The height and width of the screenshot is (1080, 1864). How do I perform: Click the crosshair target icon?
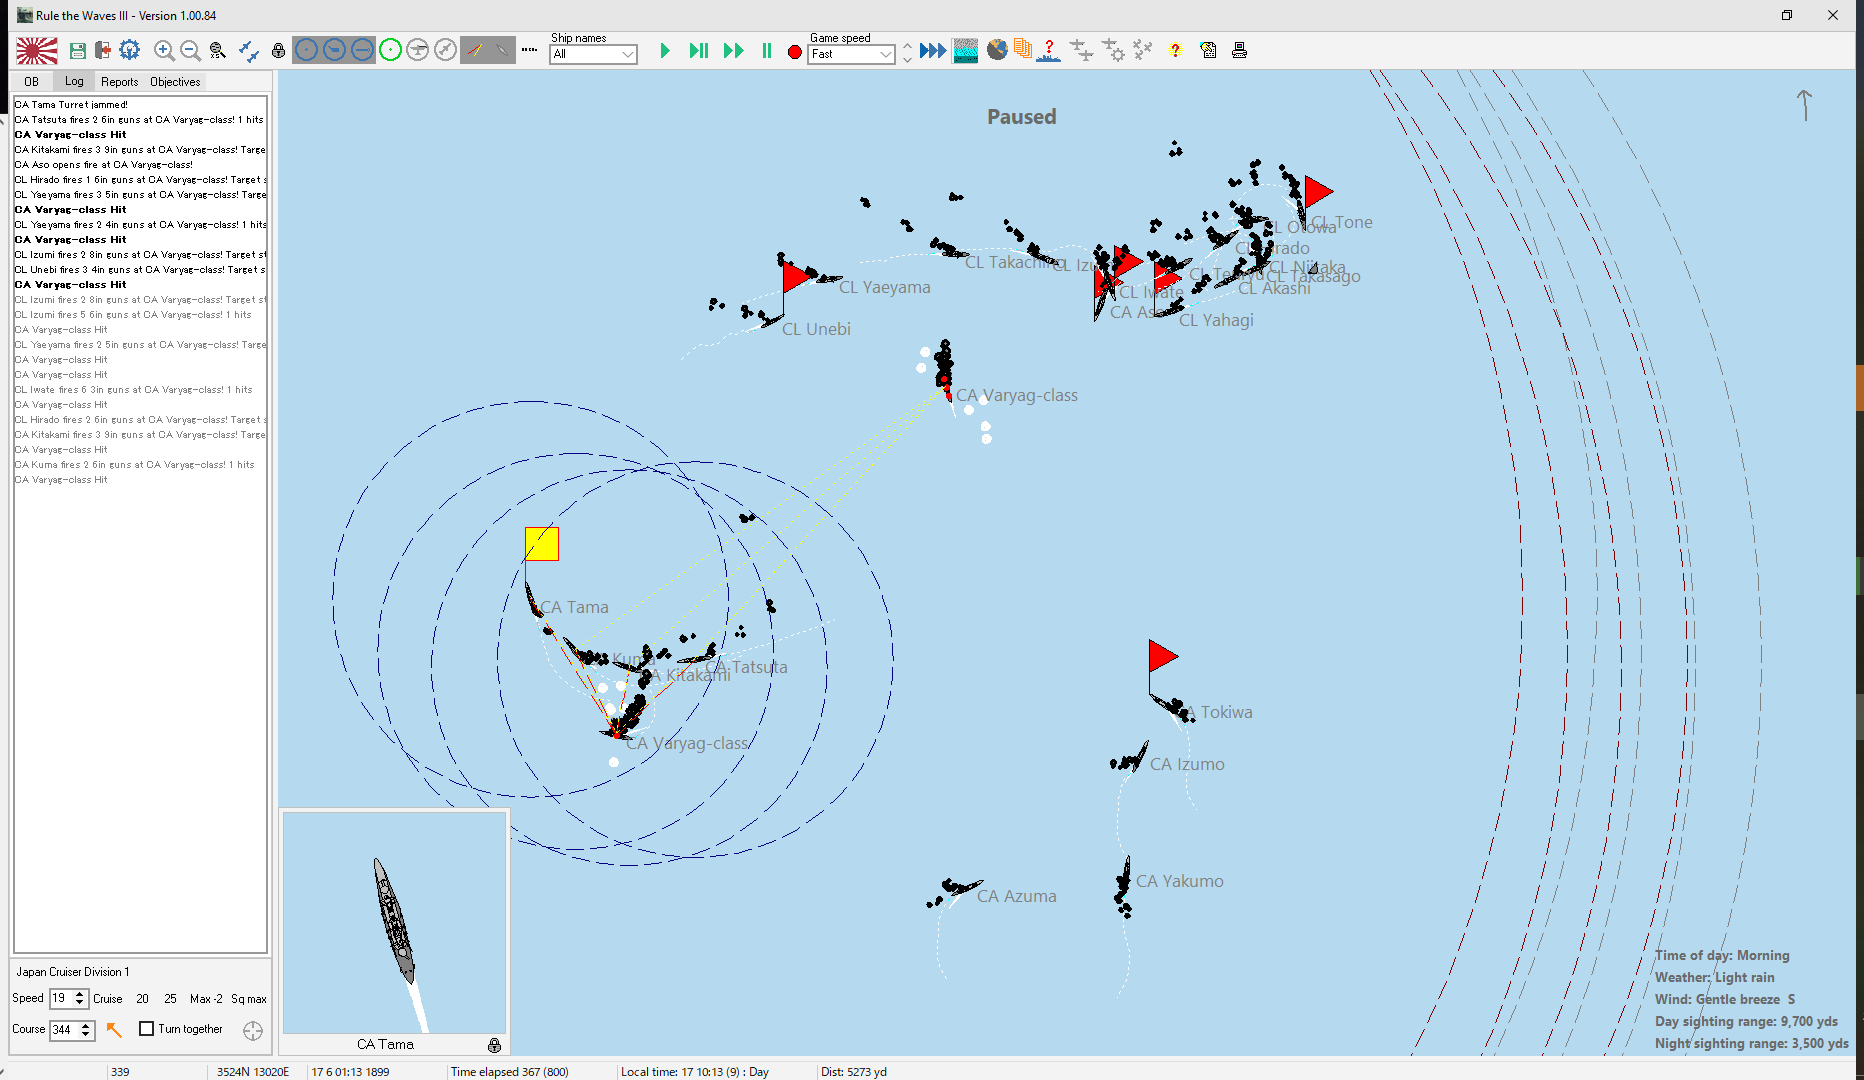pos(253,1030)
